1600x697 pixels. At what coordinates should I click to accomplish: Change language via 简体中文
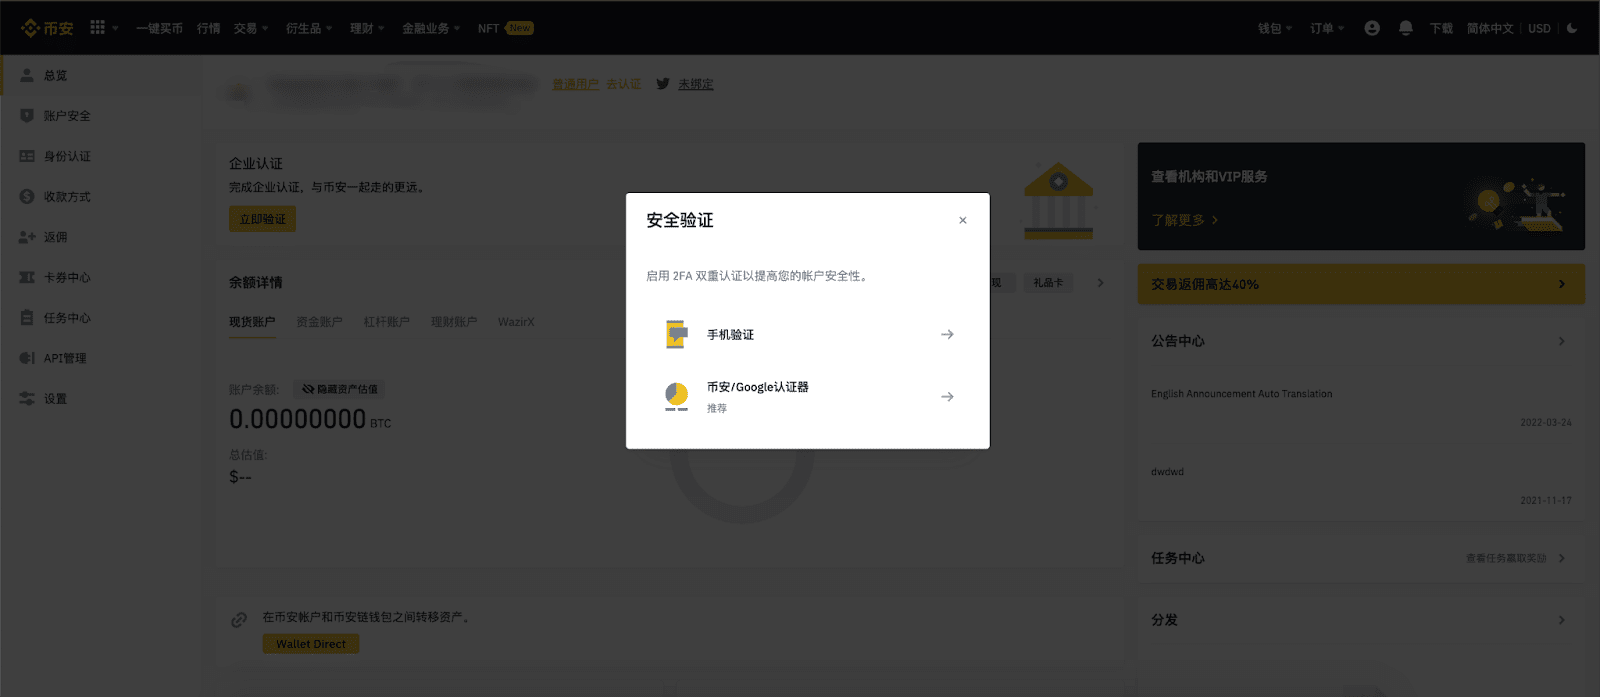coord(1490,28)
